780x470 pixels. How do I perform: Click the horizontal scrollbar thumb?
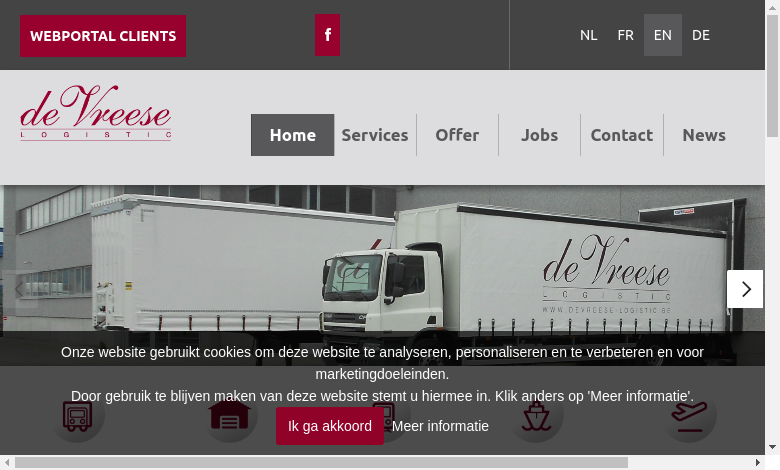coord(321,463)
